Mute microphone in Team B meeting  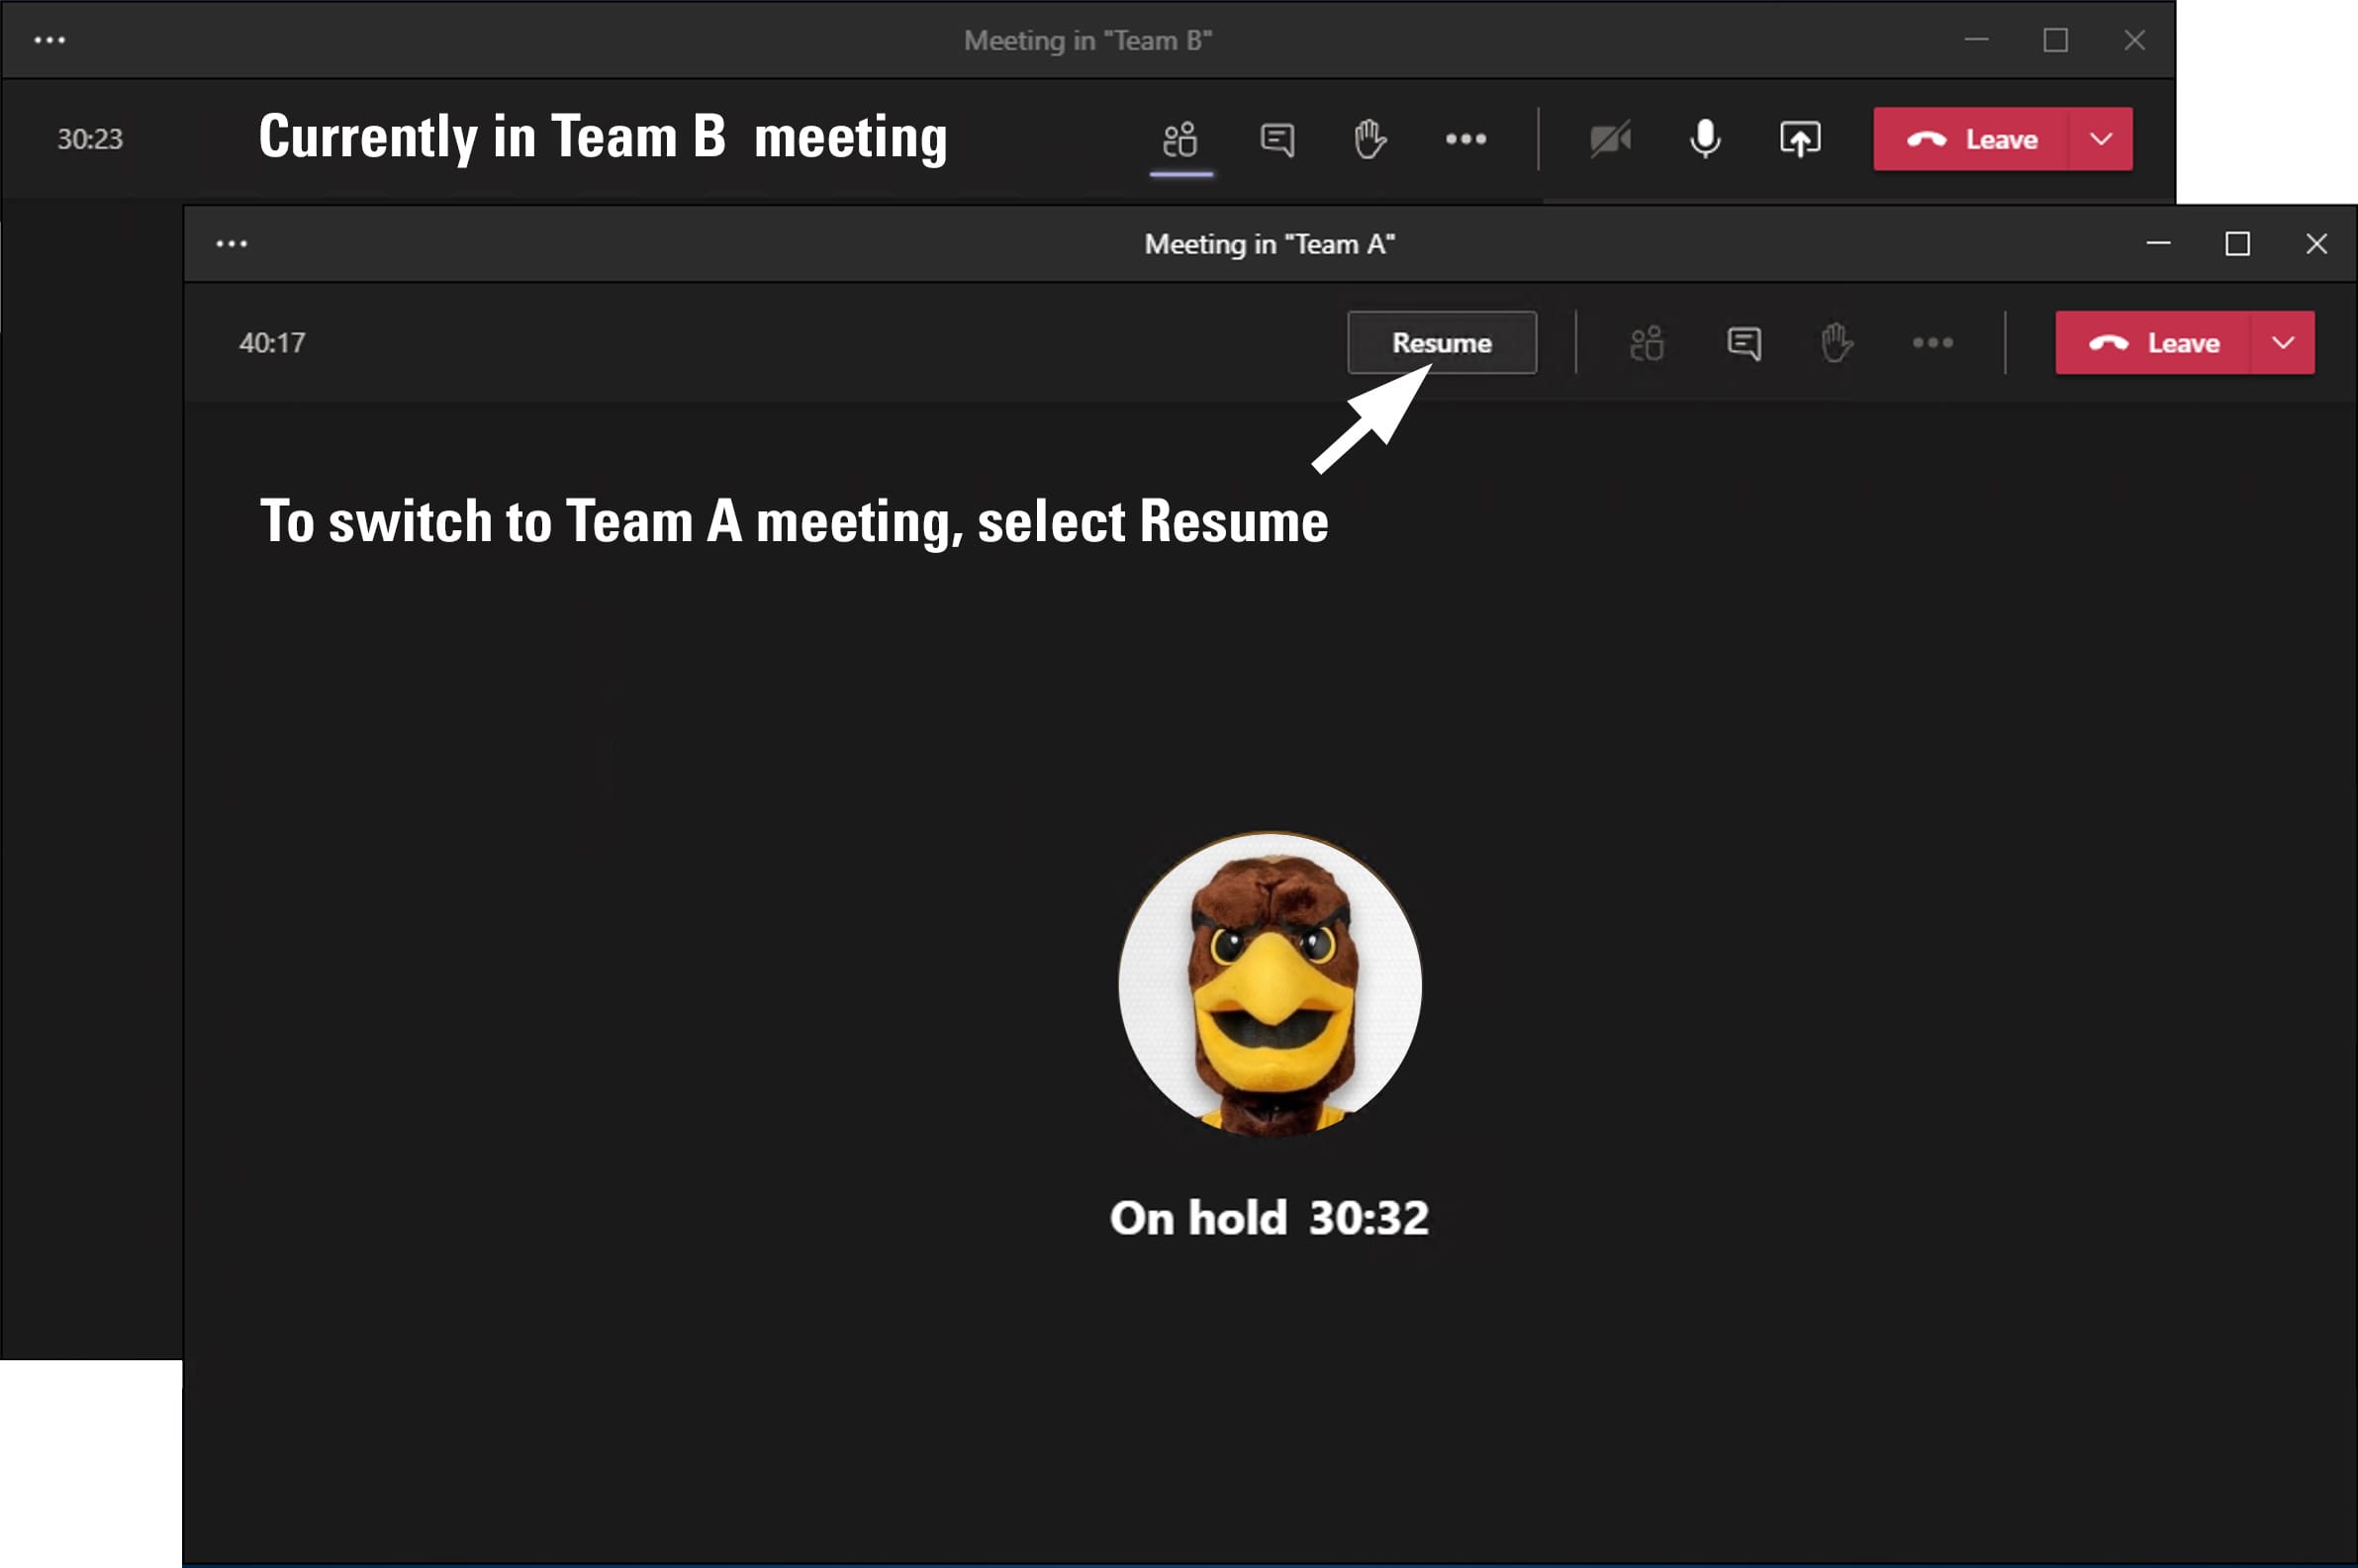tap(1705, 139)
